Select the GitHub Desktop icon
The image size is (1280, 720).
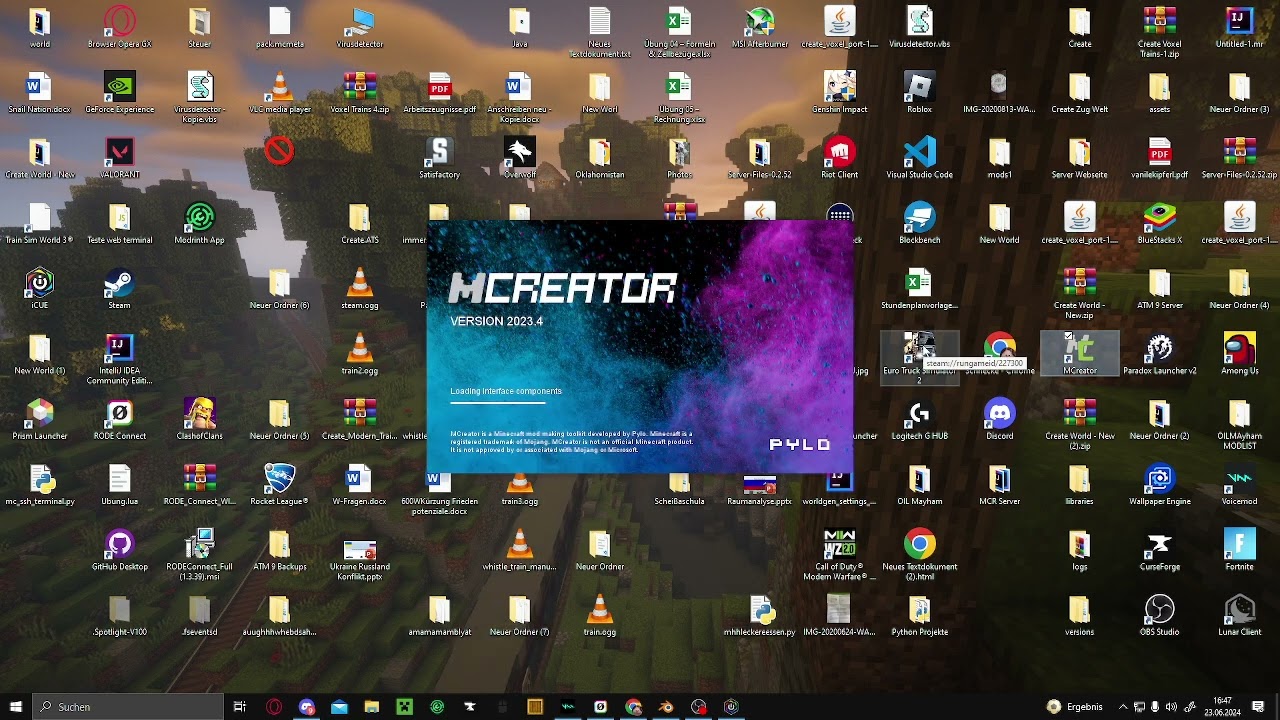[x=119, y=550]
